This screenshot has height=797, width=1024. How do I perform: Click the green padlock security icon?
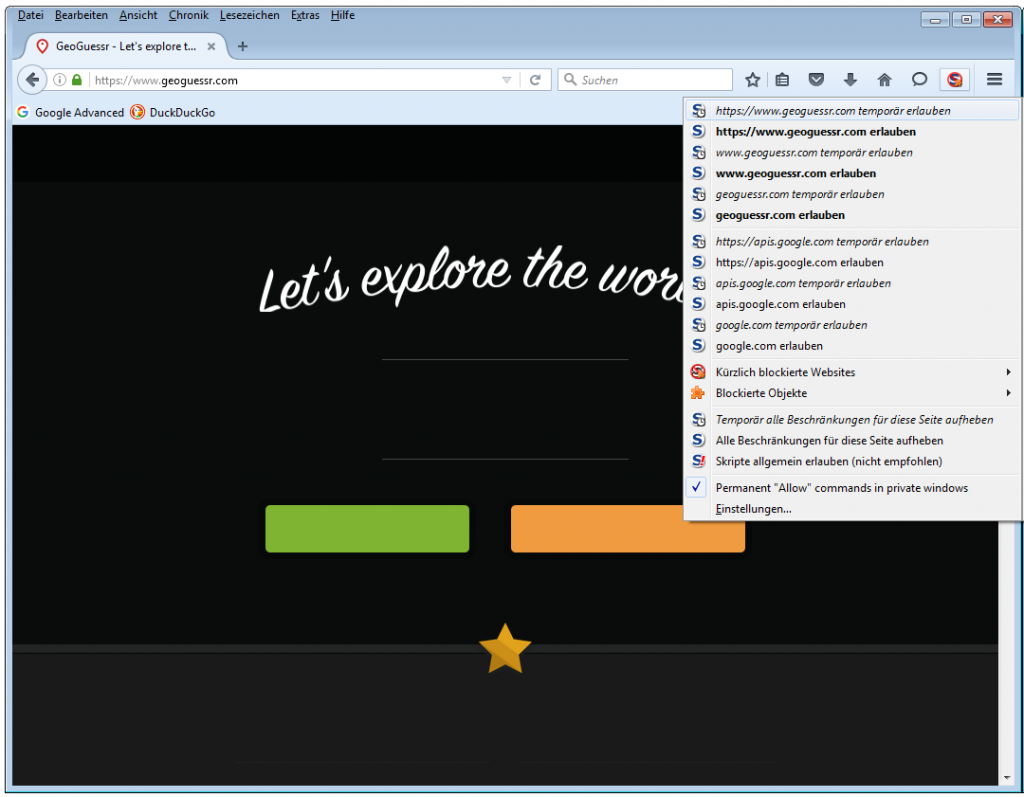[77, 80]
